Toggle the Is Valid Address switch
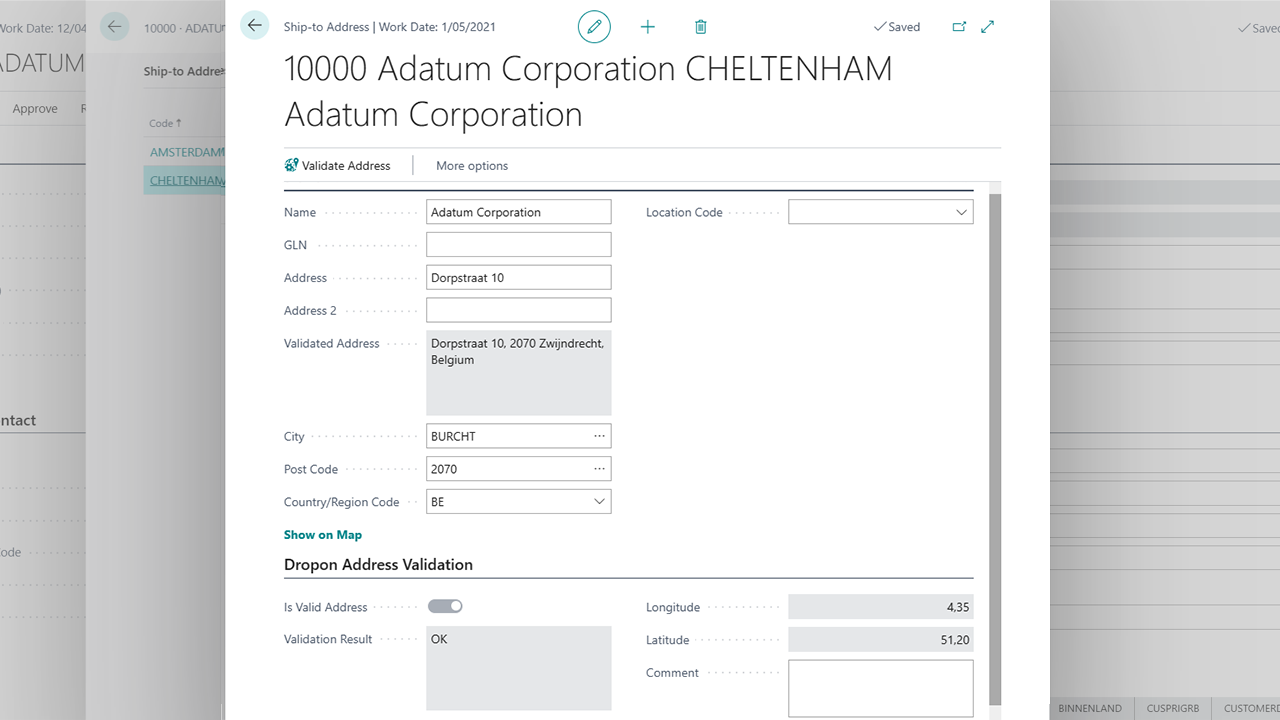1280x720 pixels. pos(445,606)
